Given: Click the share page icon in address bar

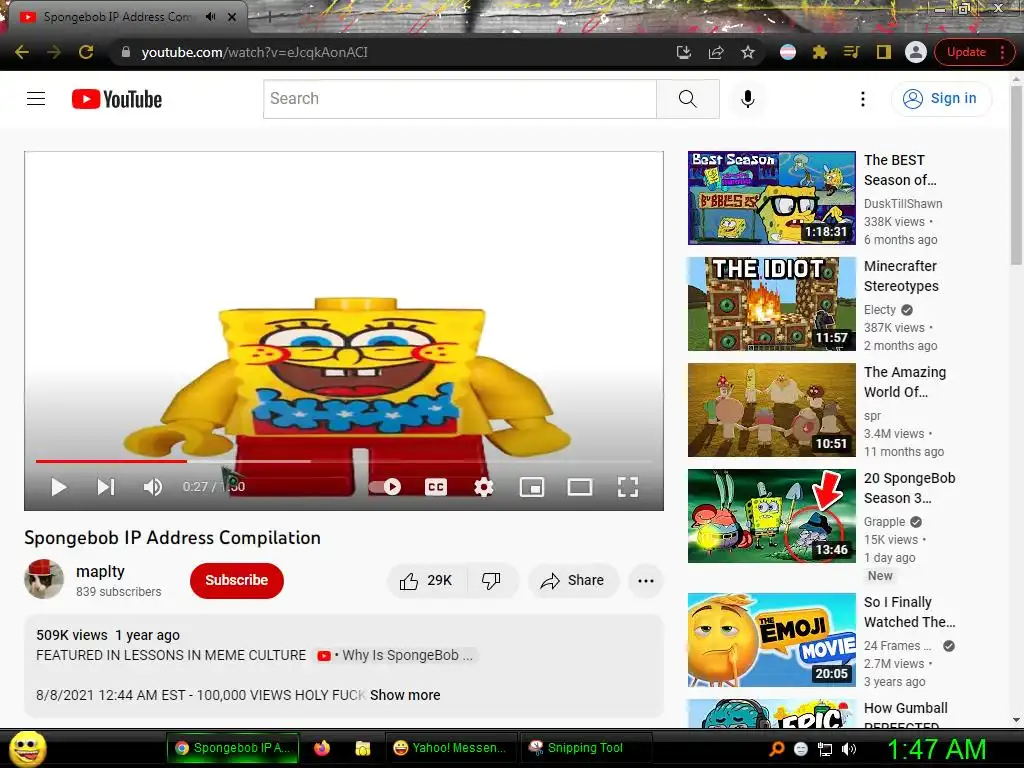Looking at the screenshot, I should 716,52.
